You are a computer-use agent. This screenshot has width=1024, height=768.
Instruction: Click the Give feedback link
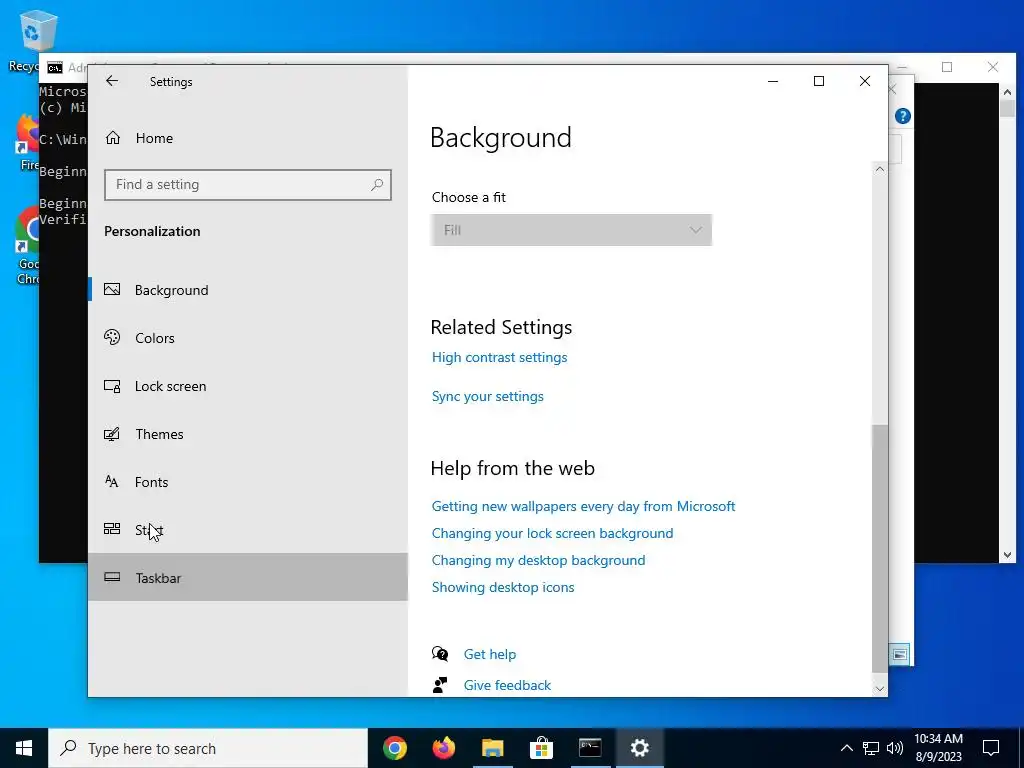[507, 685]
